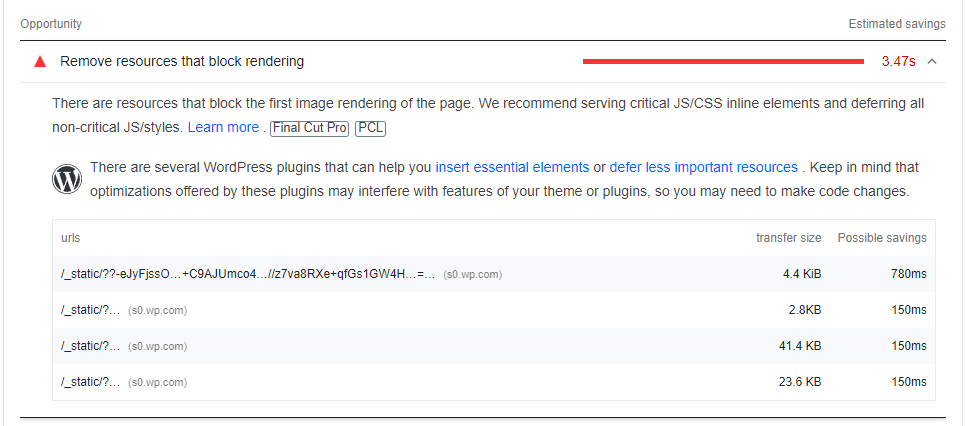Click the WordPress logo icon
965x426 pixels.
click(67, 179)
